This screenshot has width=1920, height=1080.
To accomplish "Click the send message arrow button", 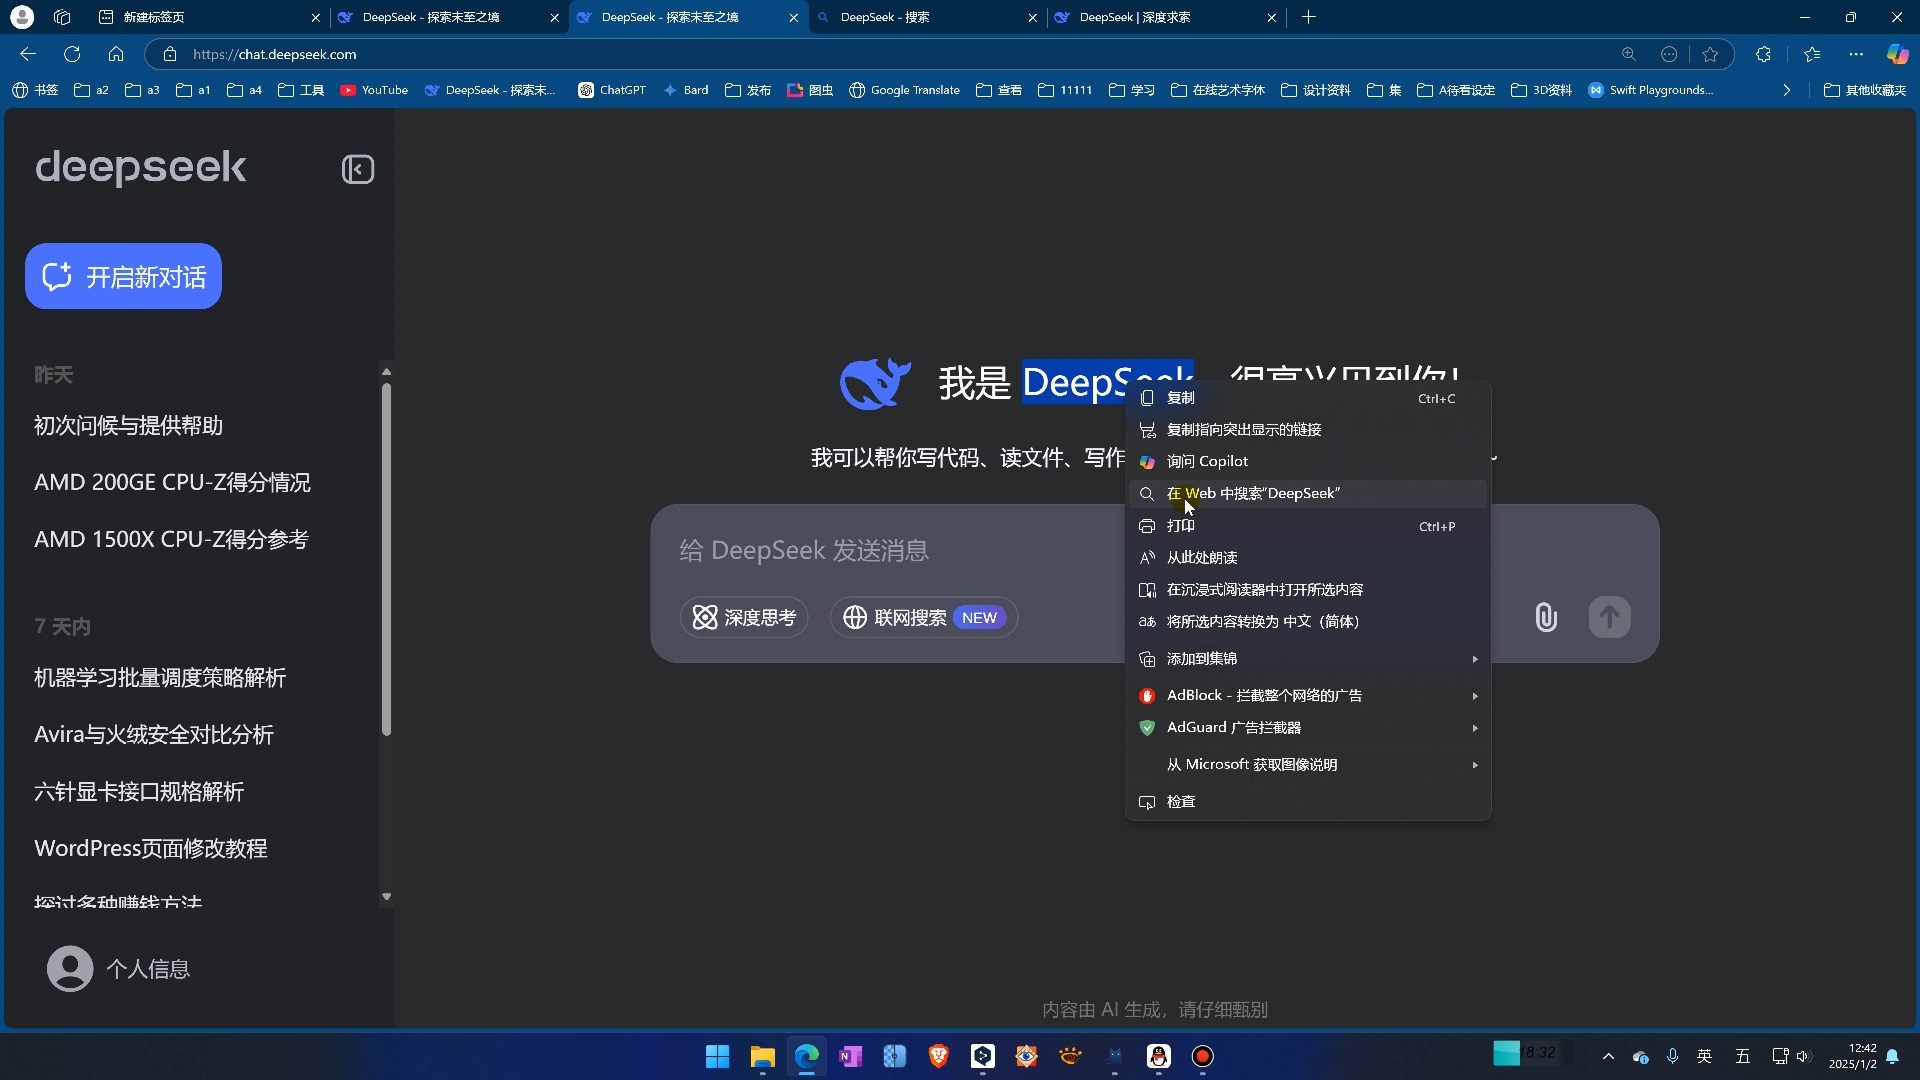I will (x=1609, y=617).
